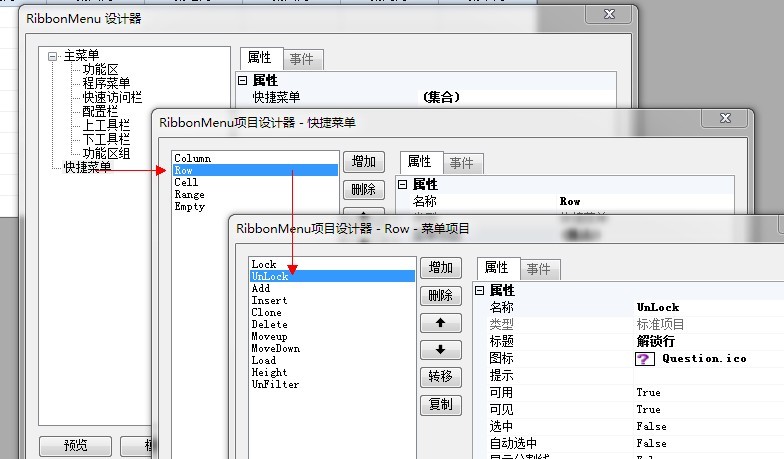784x459 pixels.
Task: Collapse the 主菜单 tree node
Action: point(52,56)
